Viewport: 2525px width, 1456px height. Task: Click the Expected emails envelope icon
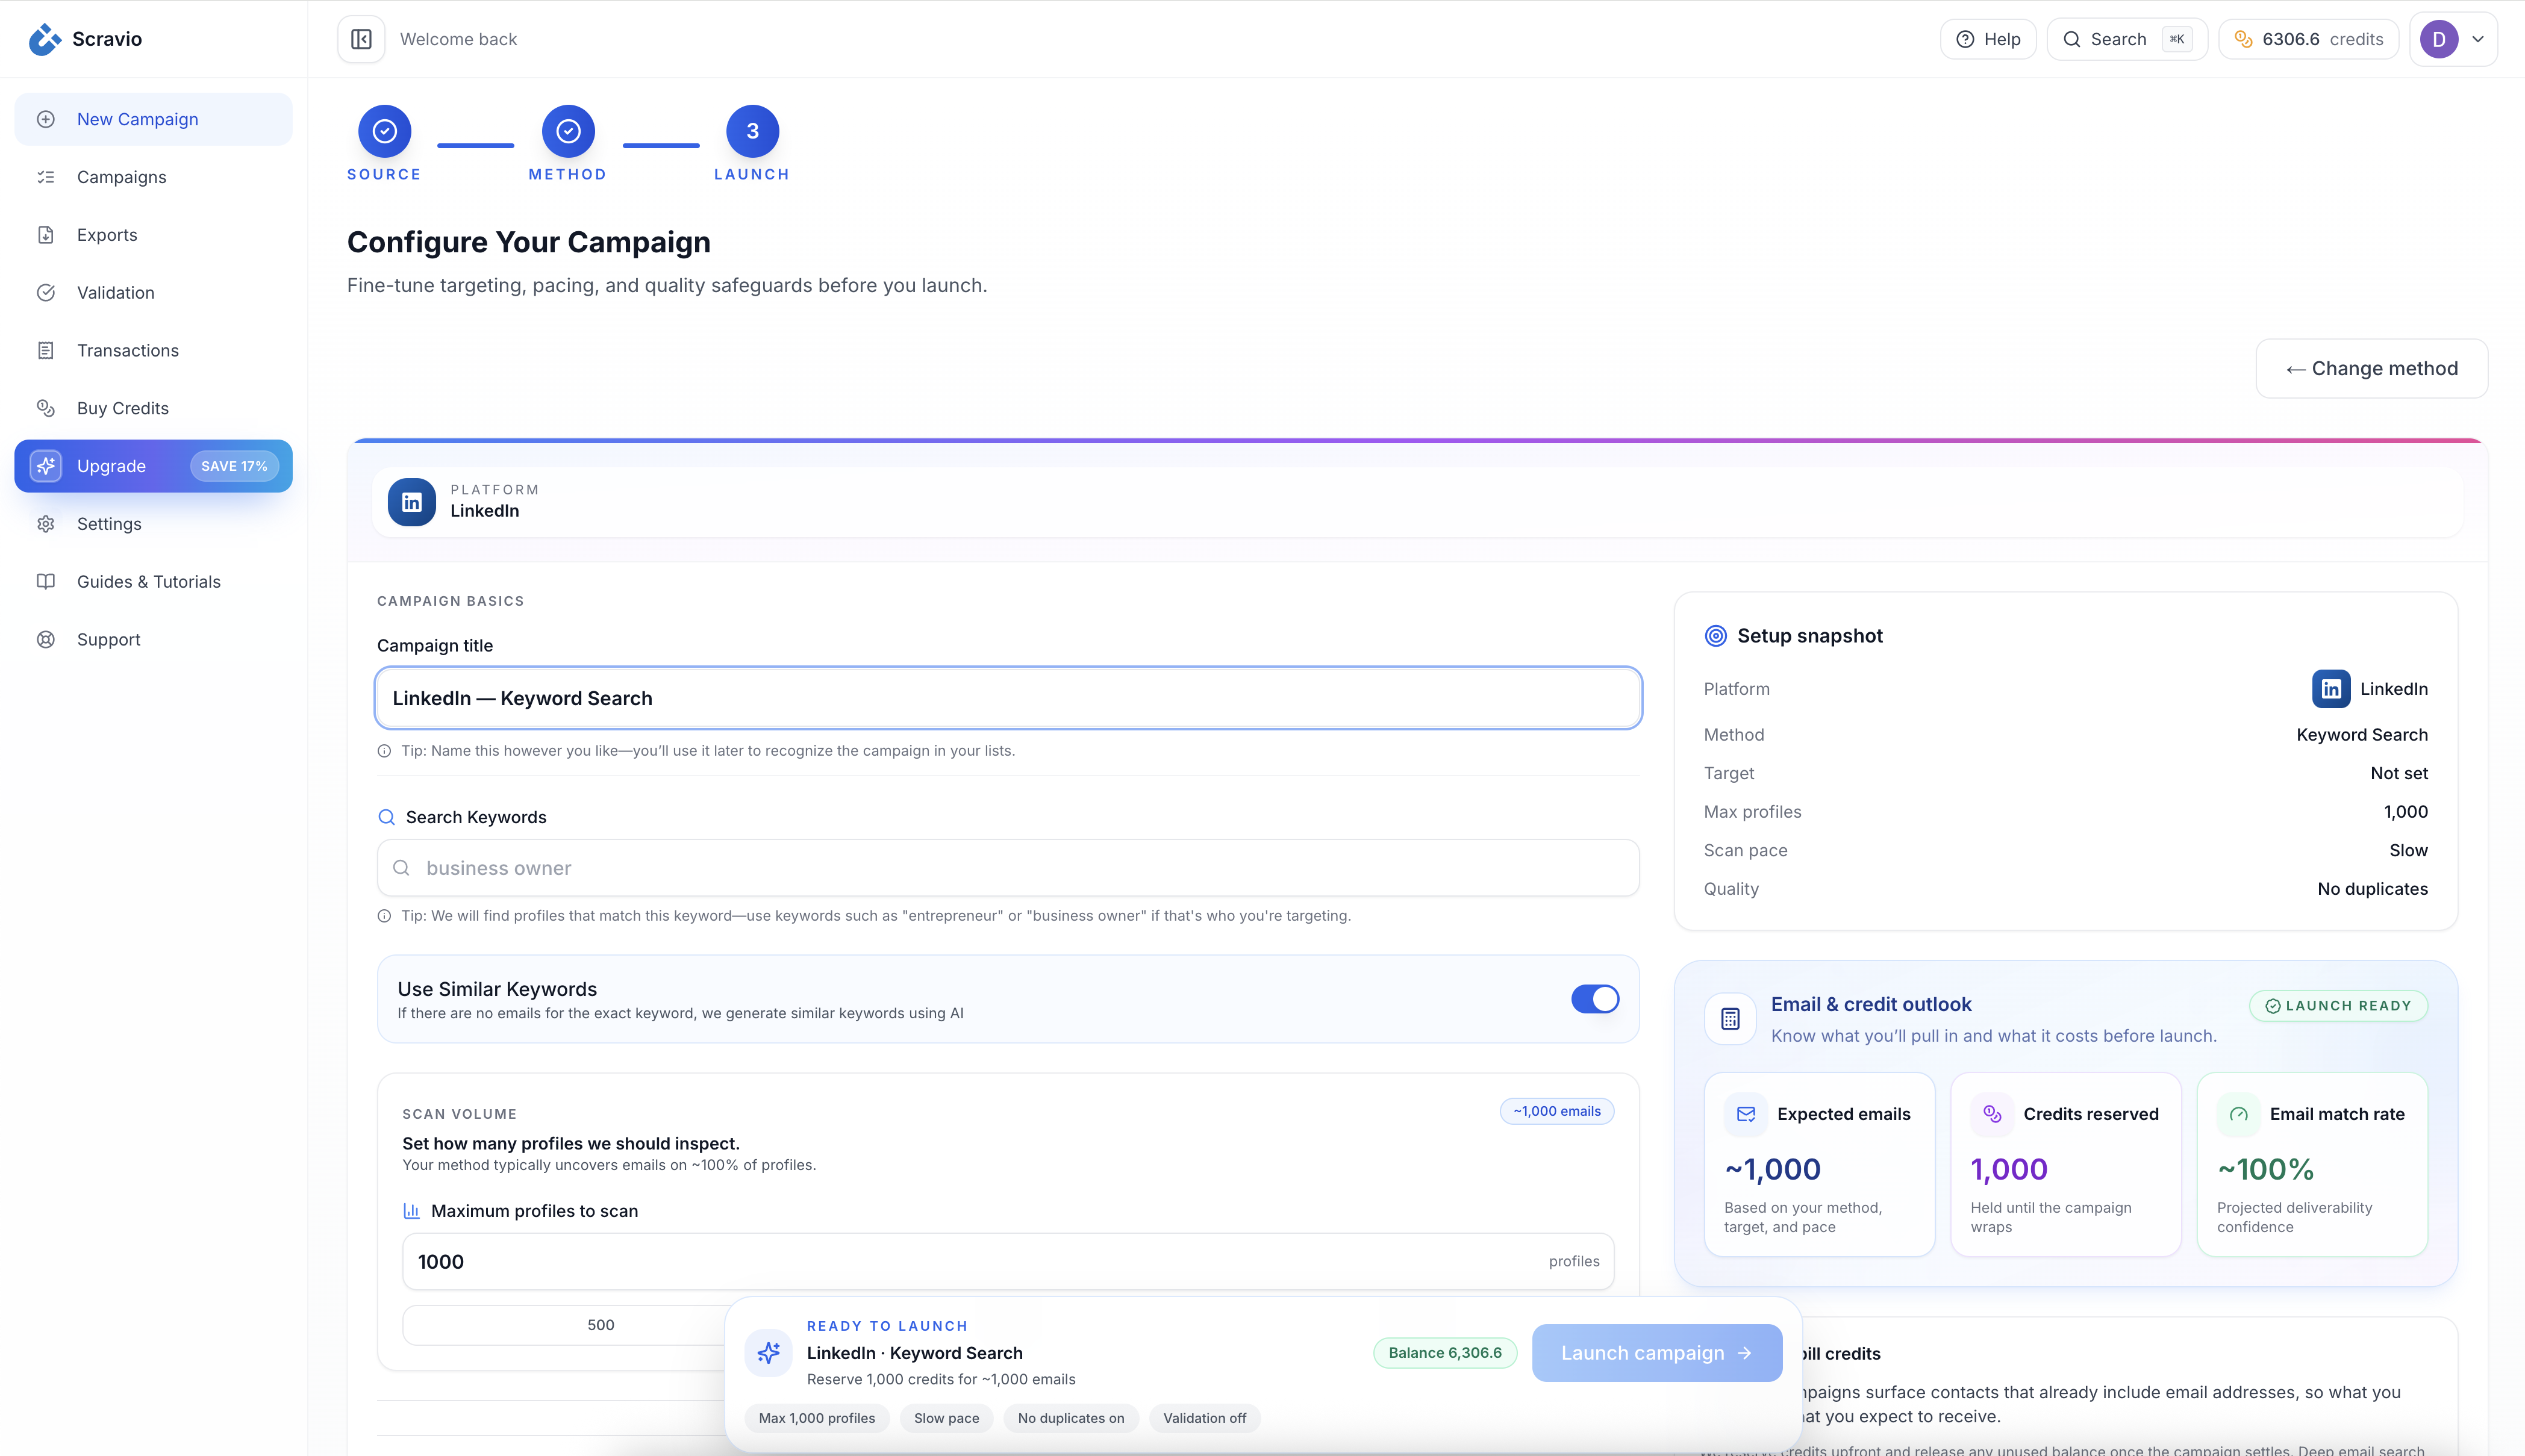1746,1114
